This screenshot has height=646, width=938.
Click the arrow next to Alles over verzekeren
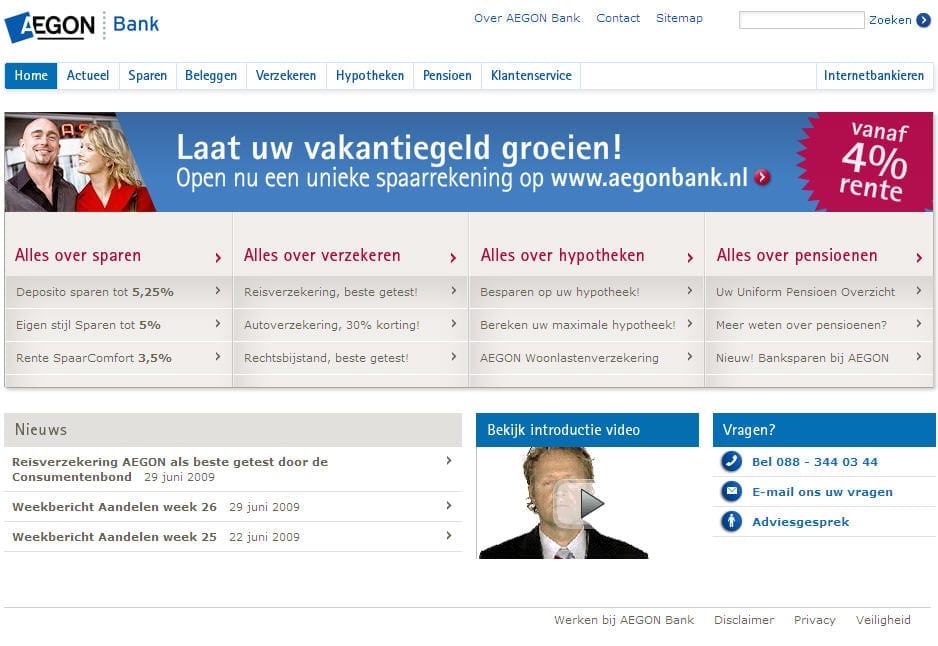click(453, 257)
